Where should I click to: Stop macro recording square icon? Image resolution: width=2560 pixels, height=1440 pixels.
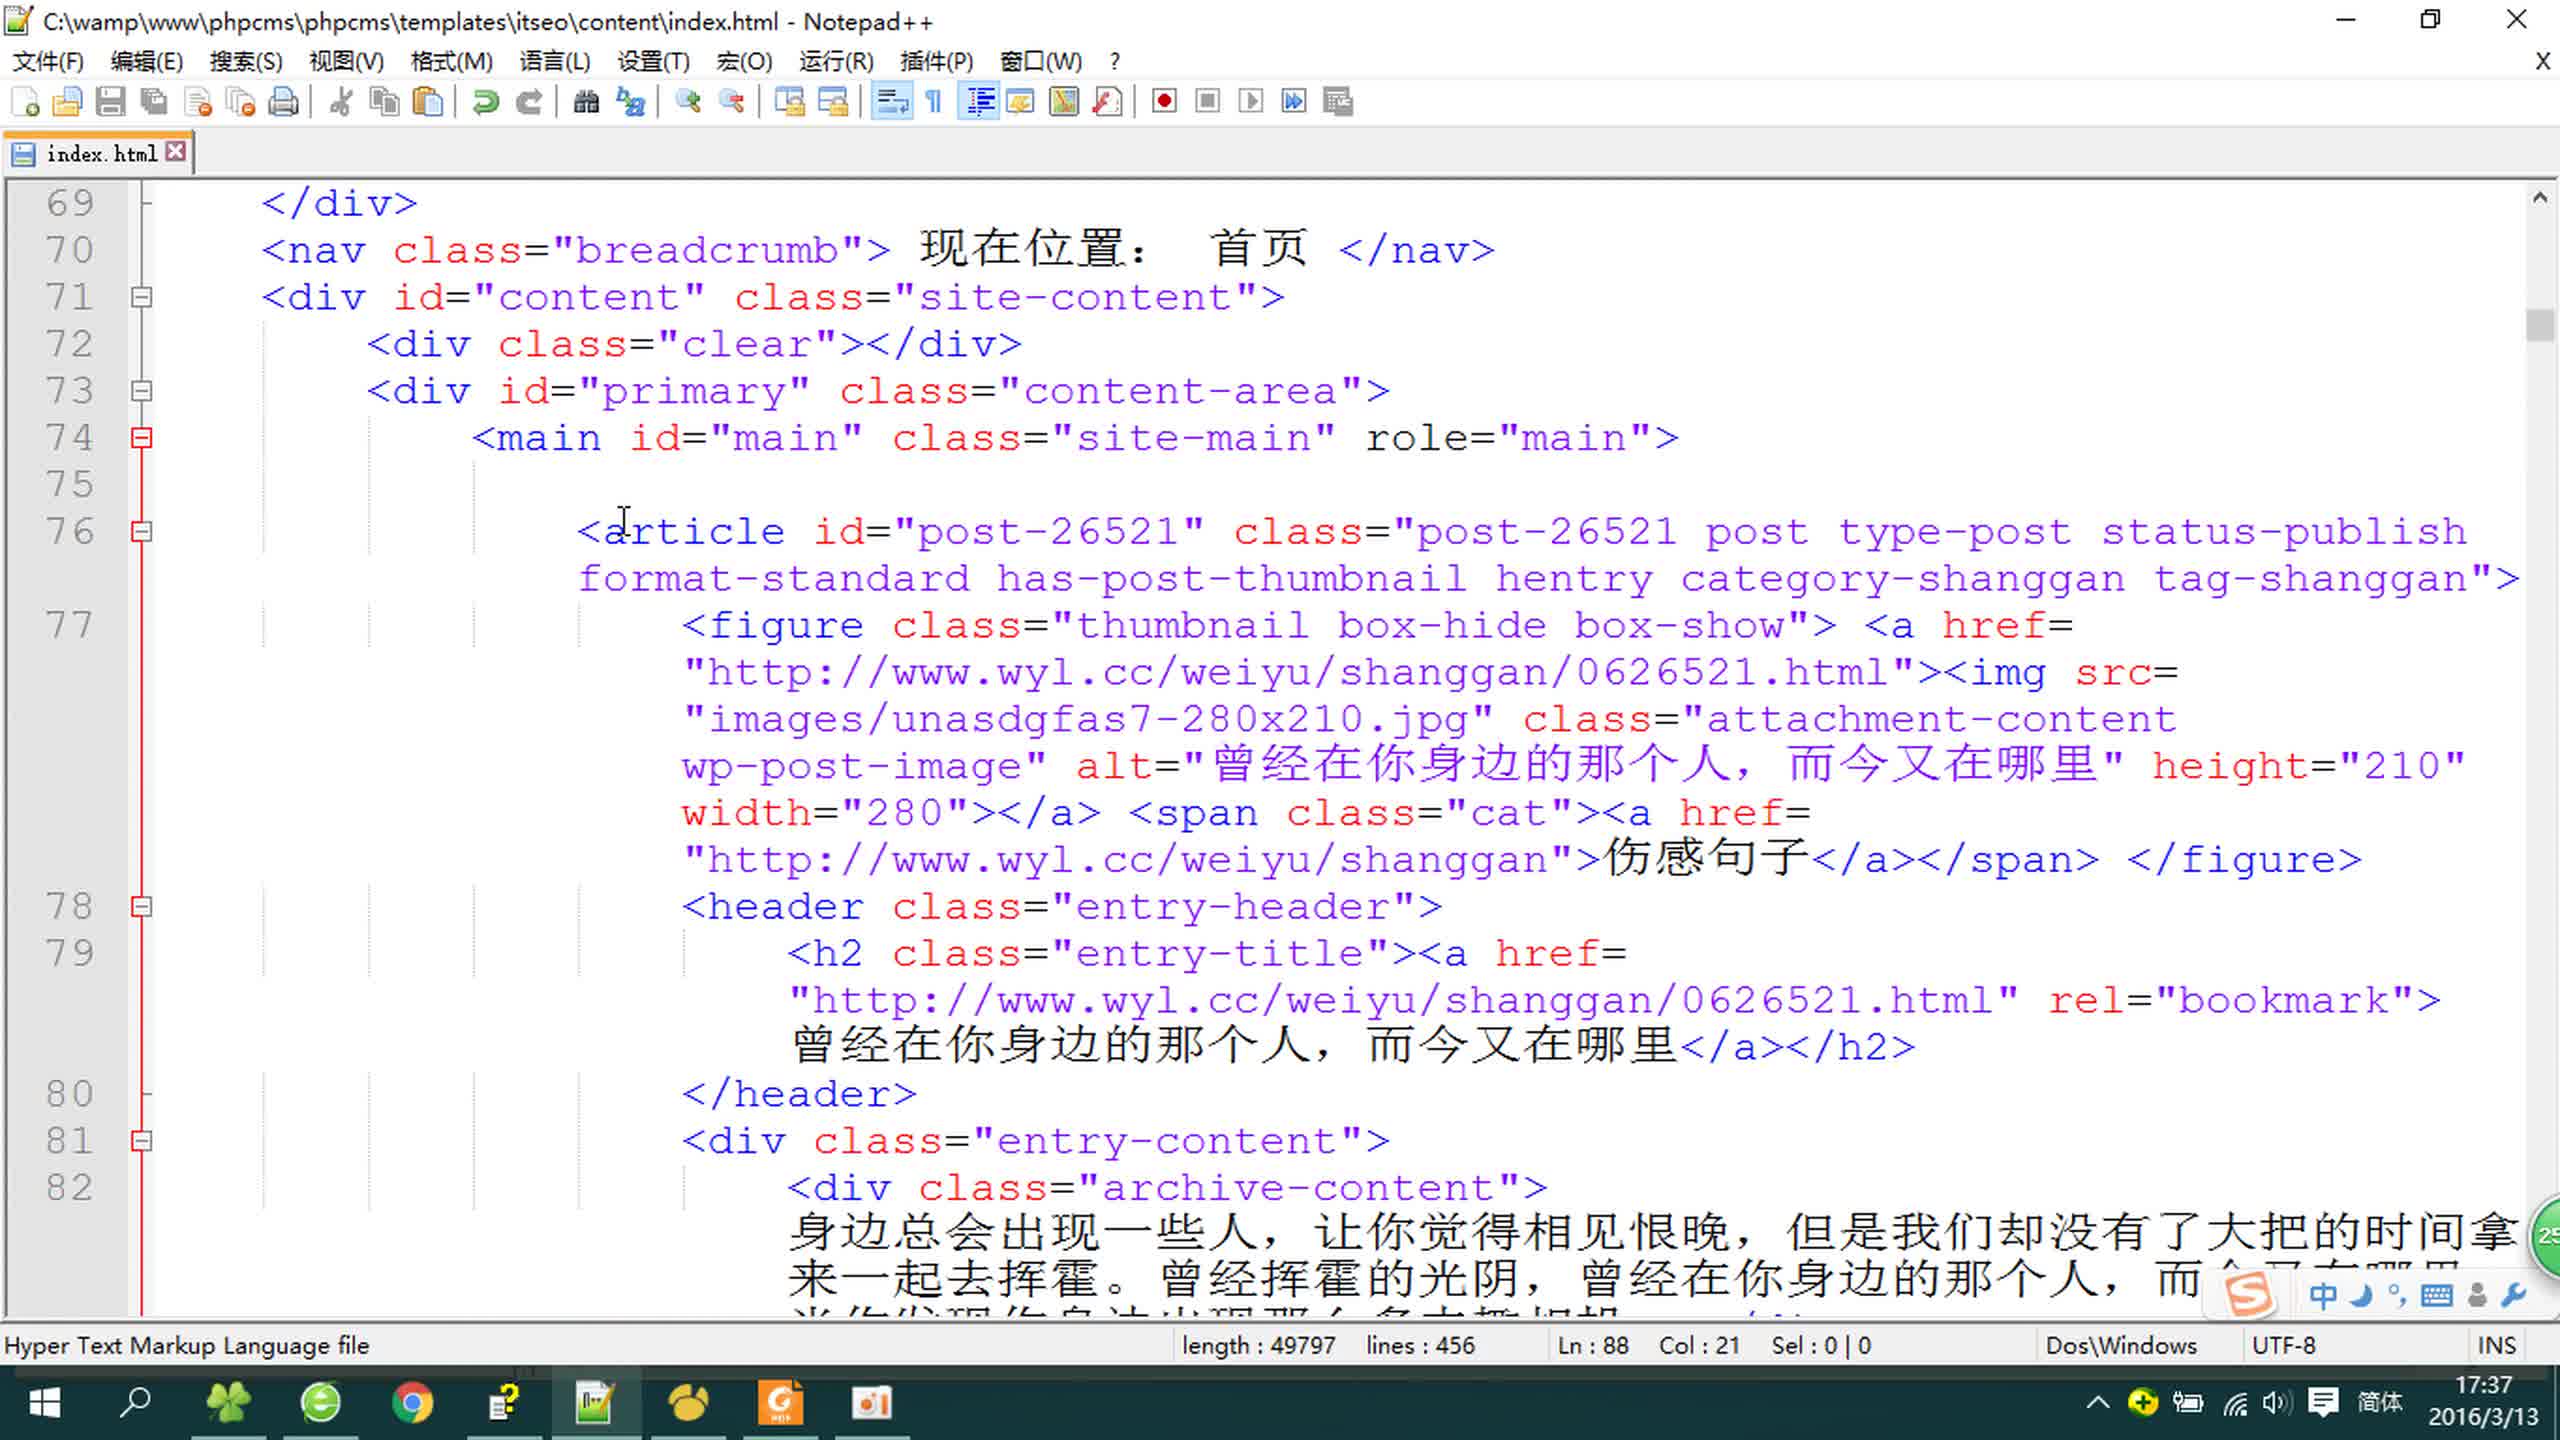pyautogui.click(x=1207, y=101)
